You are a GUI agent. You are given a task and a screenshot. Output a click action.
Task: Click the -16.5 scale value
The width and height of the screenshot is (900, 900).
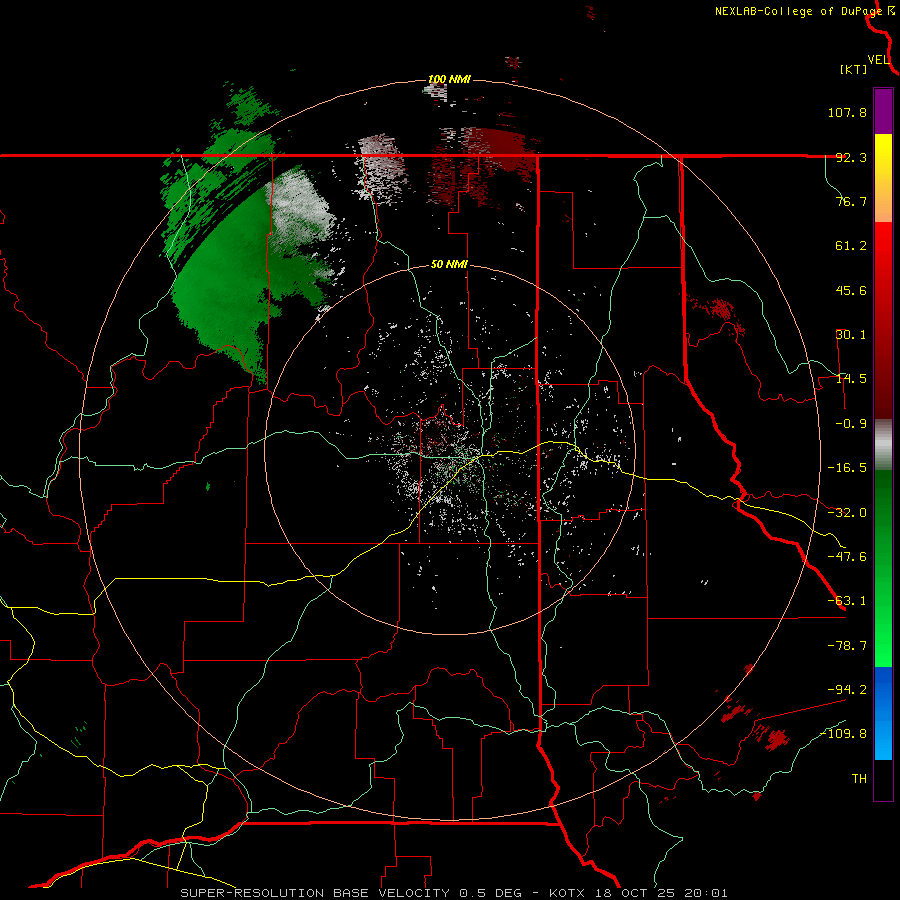(x=847, y=468)
